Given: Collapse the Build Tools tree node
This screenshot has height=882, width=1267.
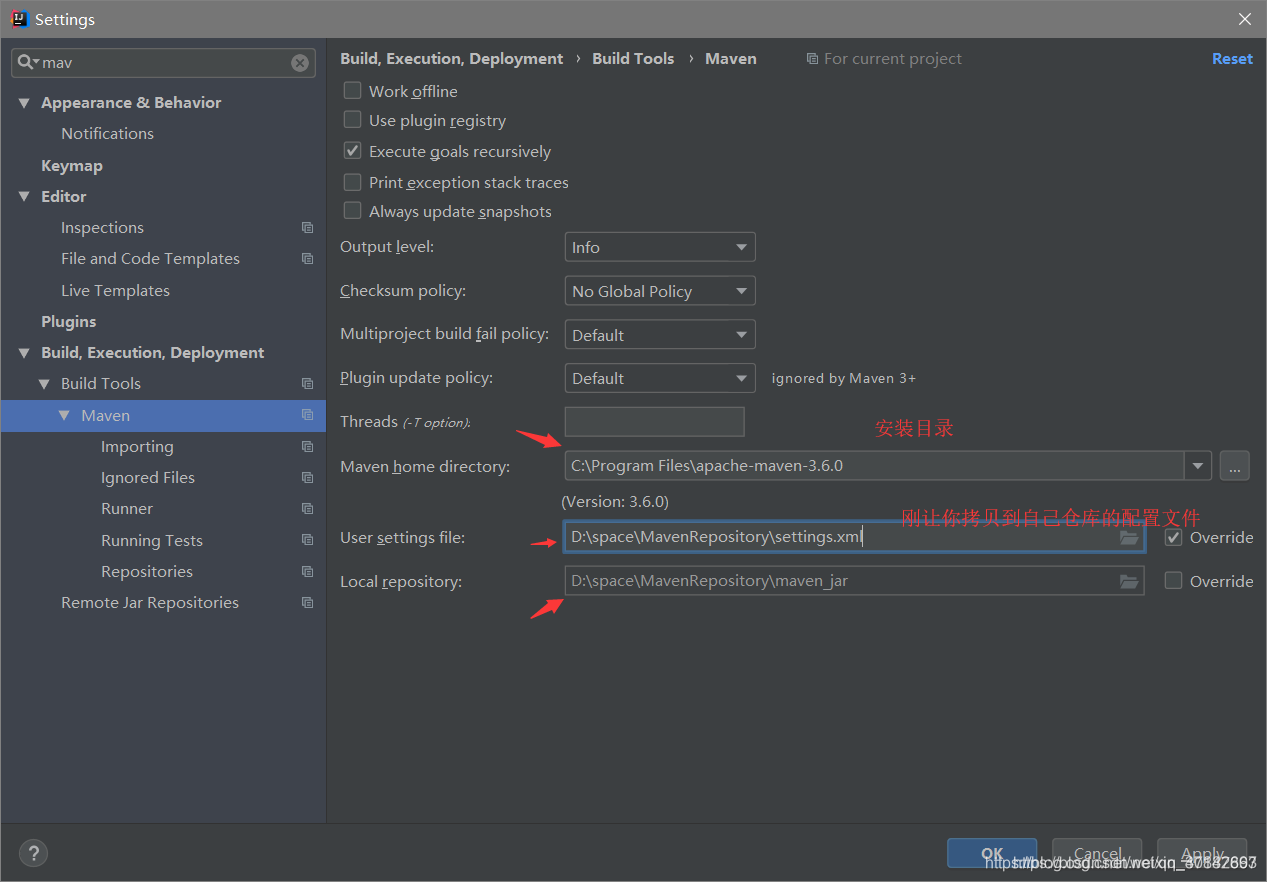Looking at the screenshot, I should coord(44,384).
